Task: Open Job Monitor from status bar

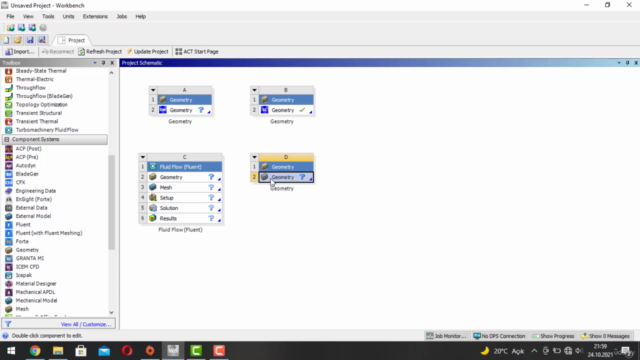Action: pos(446,336)
